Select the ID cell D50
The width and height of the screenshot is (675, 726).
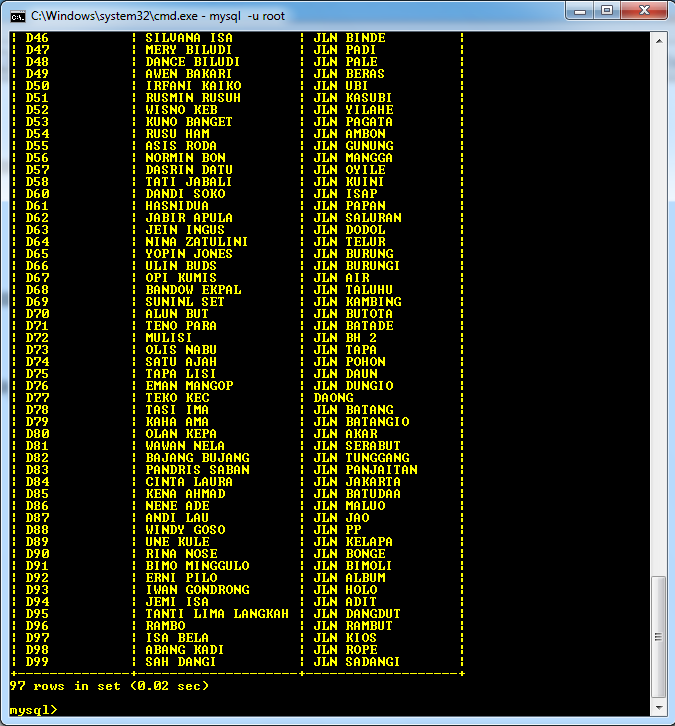37,86
